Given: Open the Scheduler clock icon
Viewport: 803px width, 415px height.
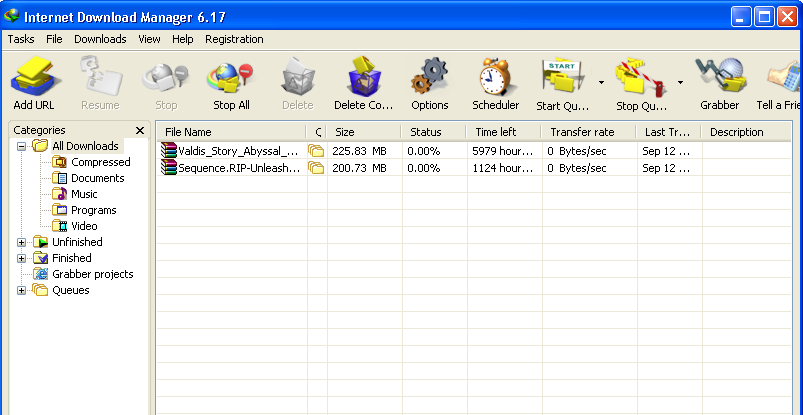Looking at the screenshot, I should coord(495,77).
